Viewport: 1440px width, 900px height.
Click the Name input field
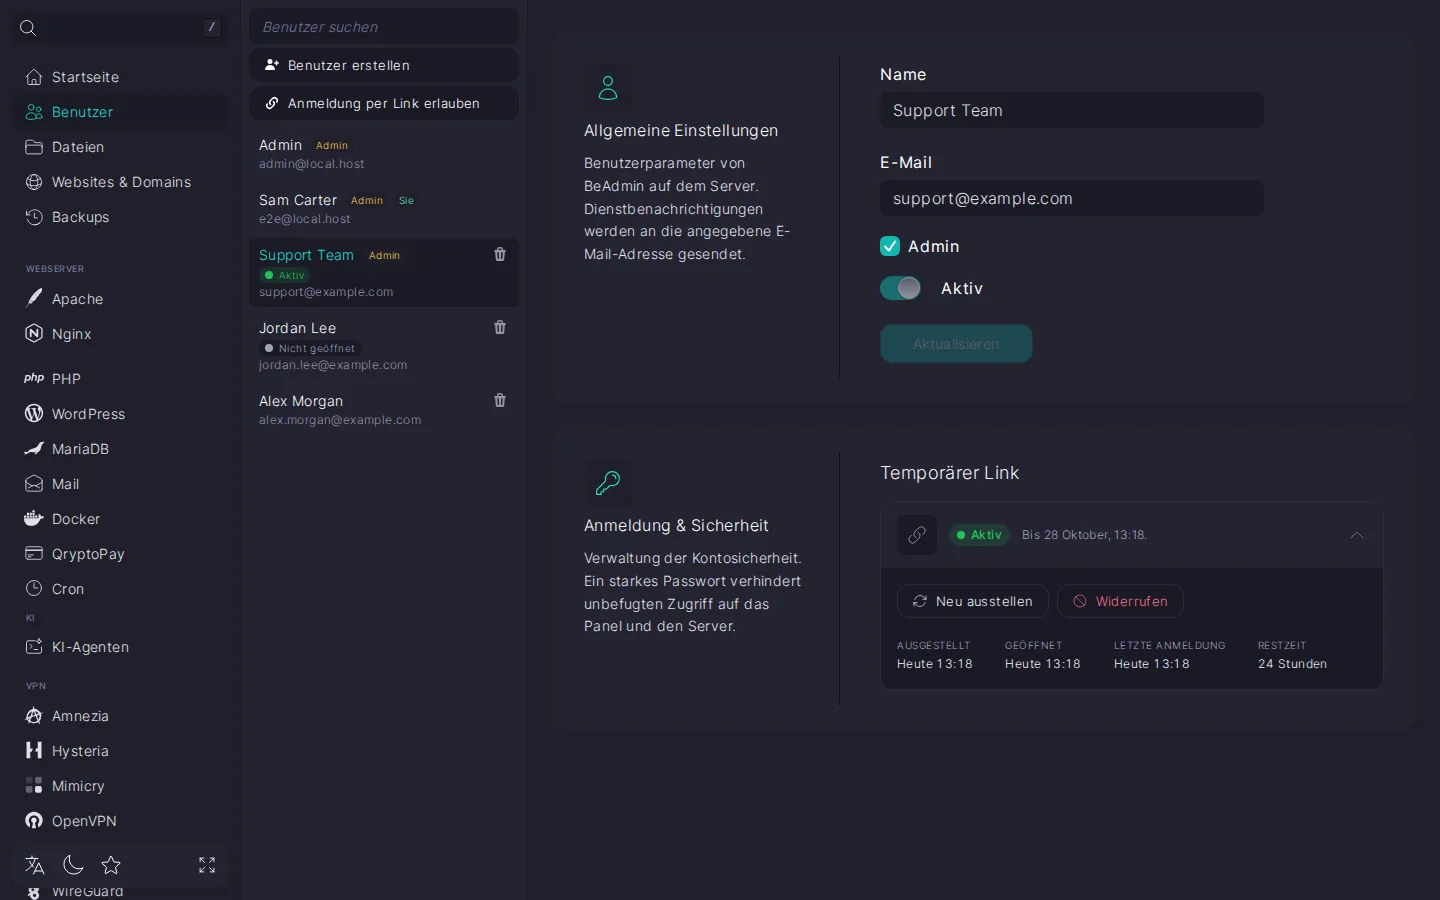1072,110
